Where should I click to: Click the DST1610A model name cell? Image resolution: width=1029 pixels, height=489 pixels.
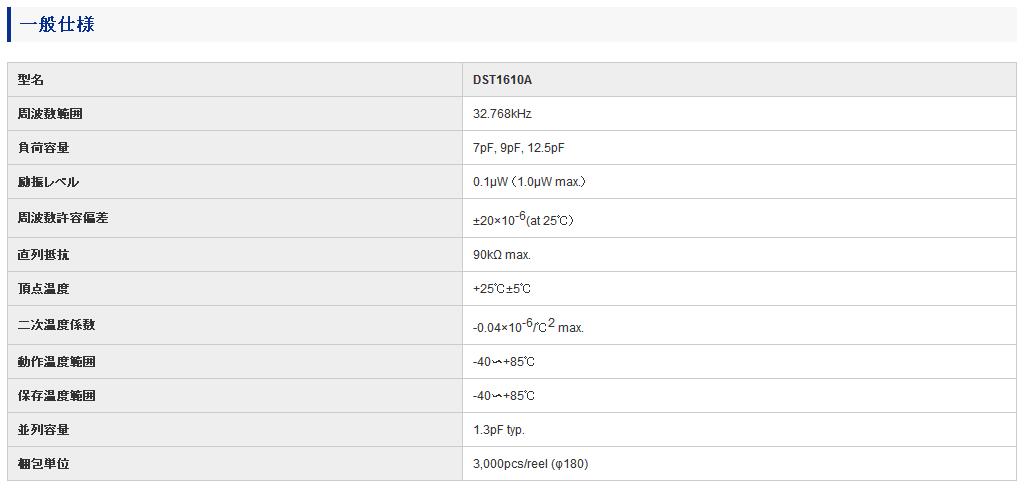click(x=740, y=79)
